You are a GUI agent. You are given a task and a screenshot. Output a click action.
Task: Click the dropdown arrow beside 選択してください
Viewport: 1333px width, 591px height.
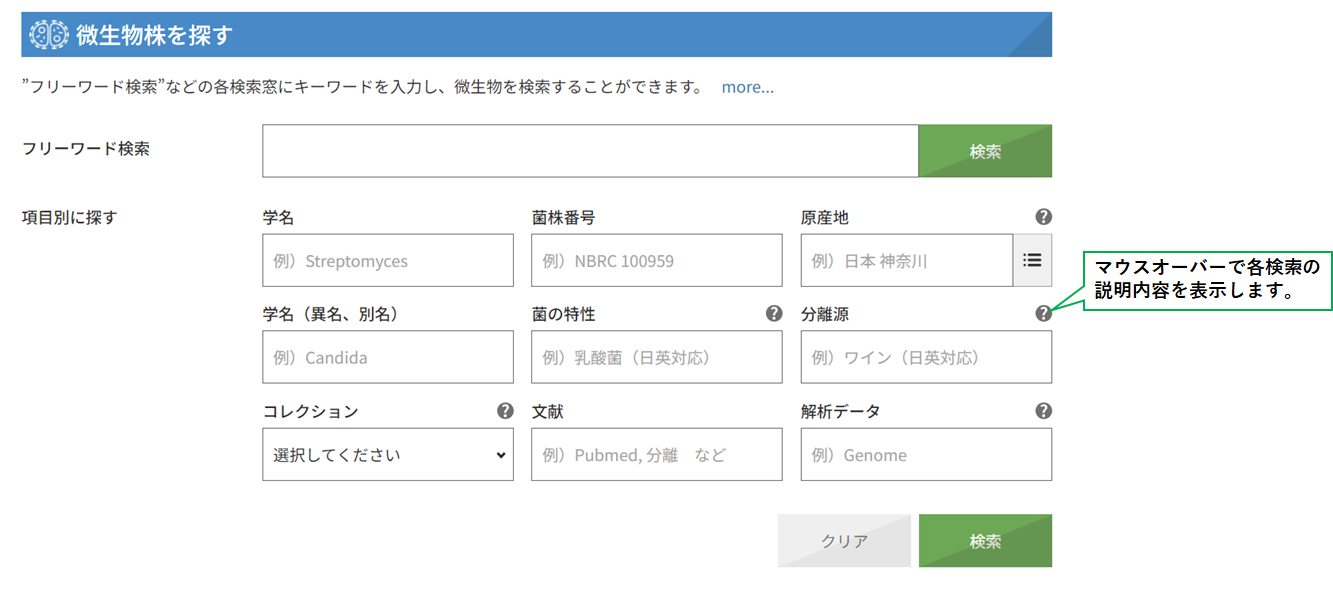(501, 455)
